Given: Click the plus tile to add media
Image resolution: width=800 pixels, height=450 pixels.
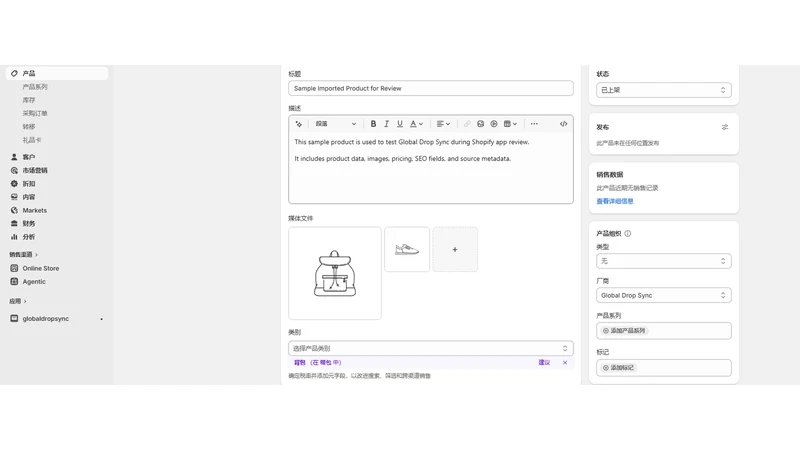Looking at the screenshot, I should pos(455,249).
